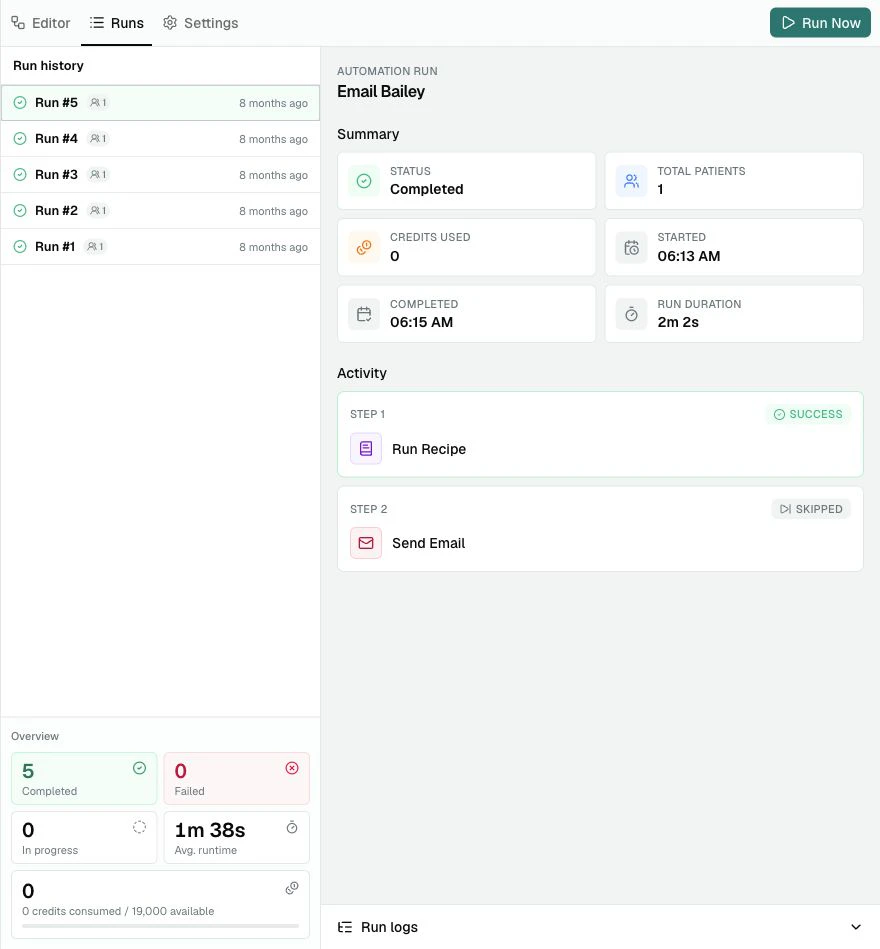Click the In progress spinner icon
Viewport: 880px width, 949px height.
point(139,827)
